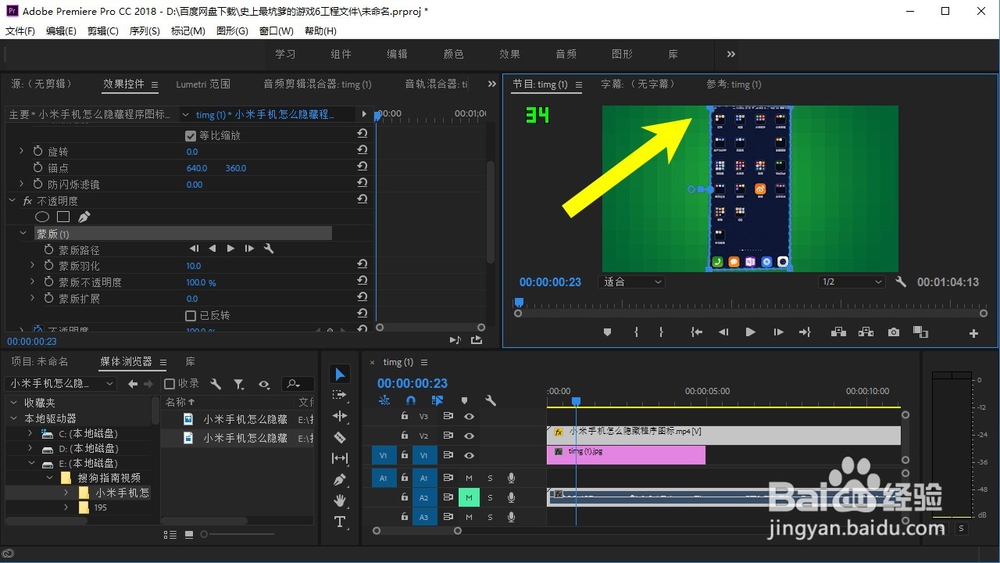
Task: Click the Lift button in program monitor
Action: click(839, 332)
